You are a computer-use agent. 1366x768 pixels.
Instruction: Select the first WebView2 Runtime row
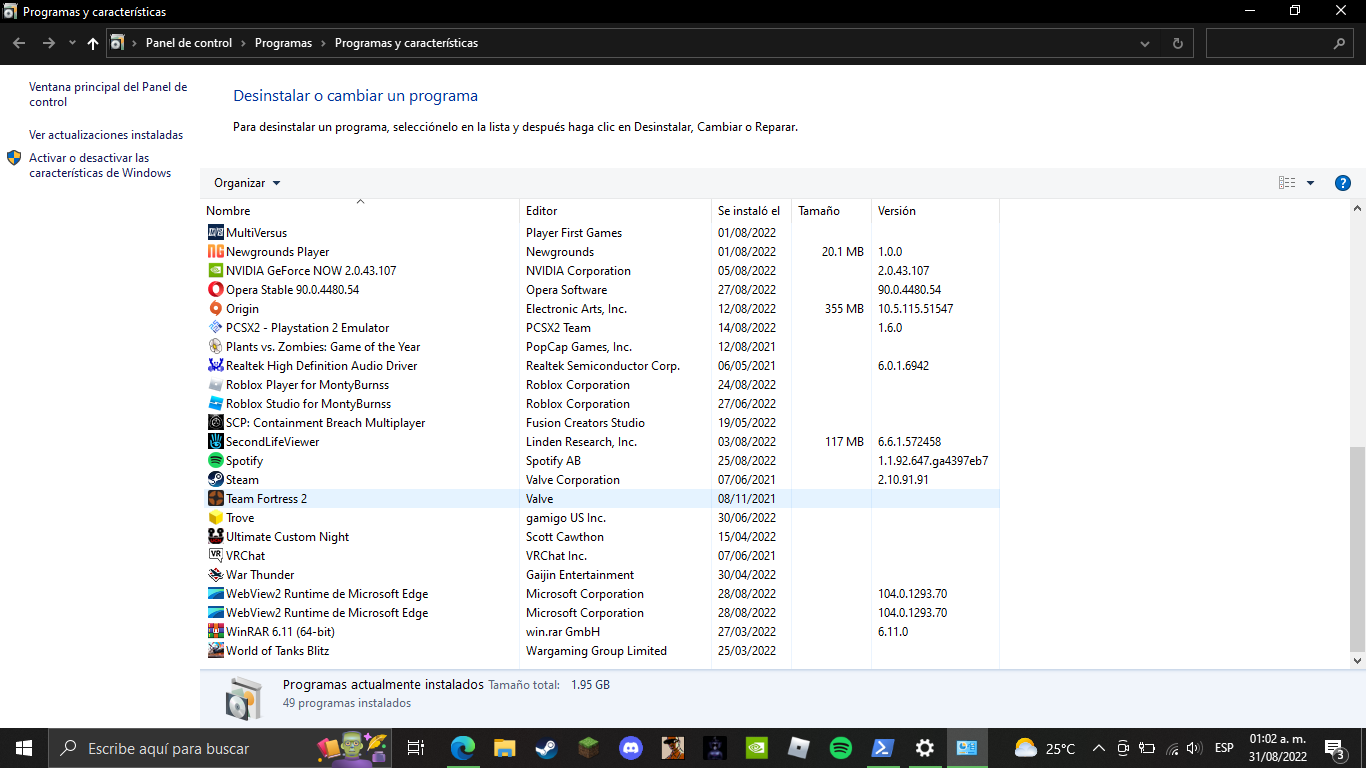click(600, 594)
